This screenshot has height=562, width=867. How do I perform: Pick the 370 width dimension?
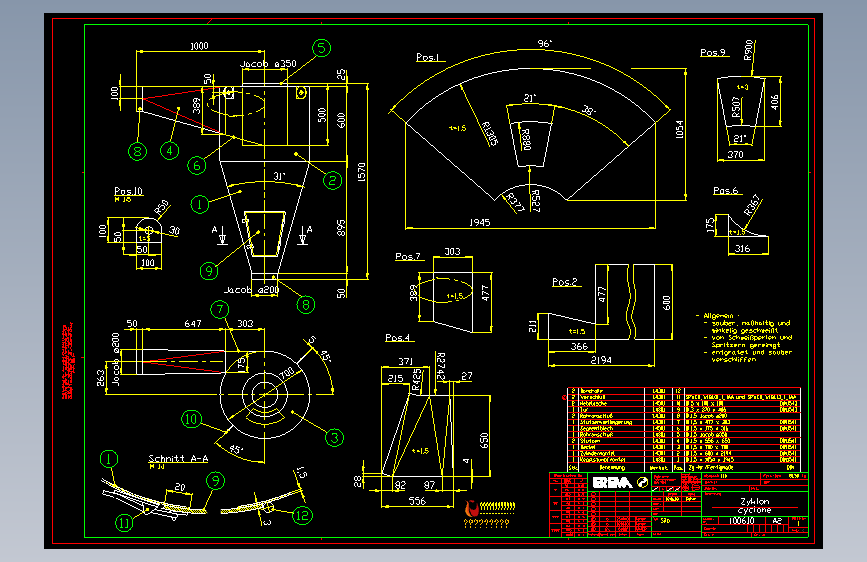tap(735, 154)
